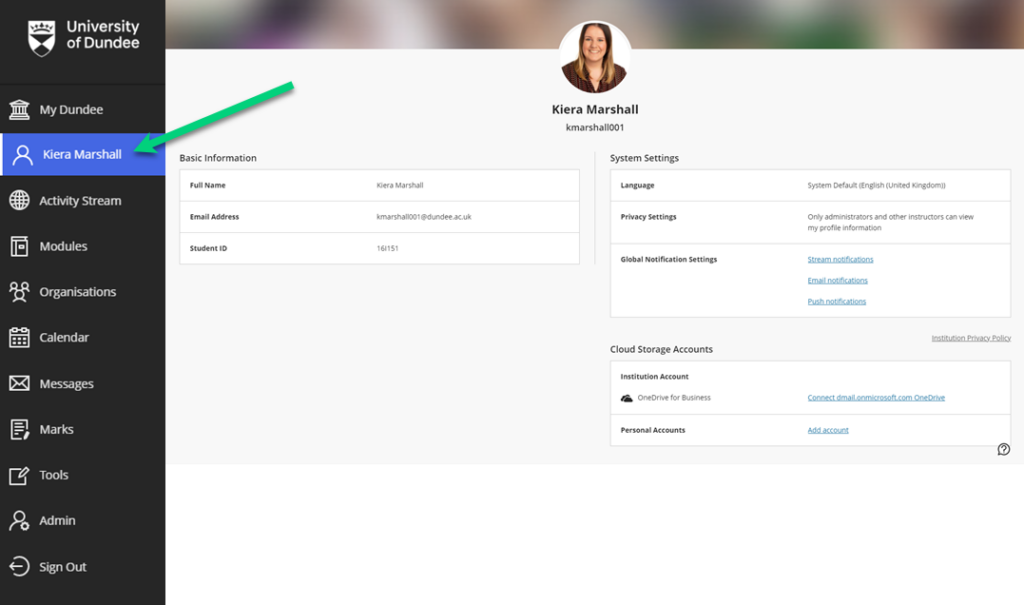Open the Modules page
Image resolution: width=1024 pixels, height=605 pixels.
(x=82, y=246)
